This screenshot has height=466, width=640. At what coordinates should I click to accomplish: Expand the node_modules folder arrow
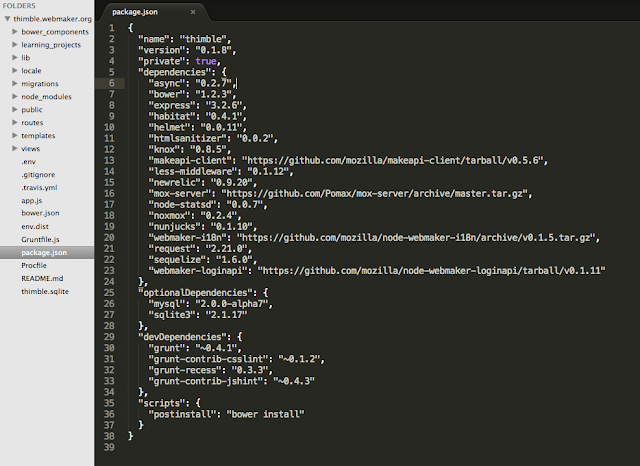point(15,97)
